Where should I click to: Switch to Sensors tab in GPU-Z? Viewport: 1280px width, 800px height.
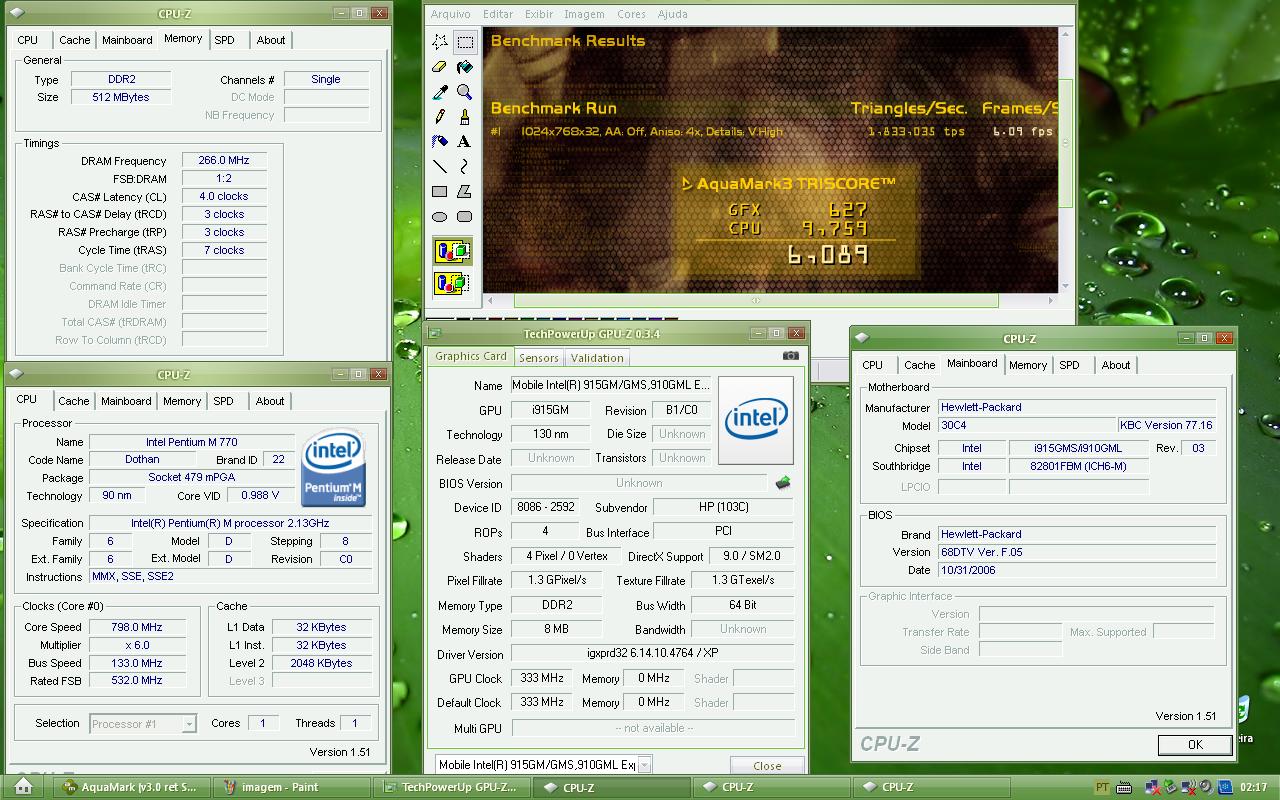pos(539,358)
